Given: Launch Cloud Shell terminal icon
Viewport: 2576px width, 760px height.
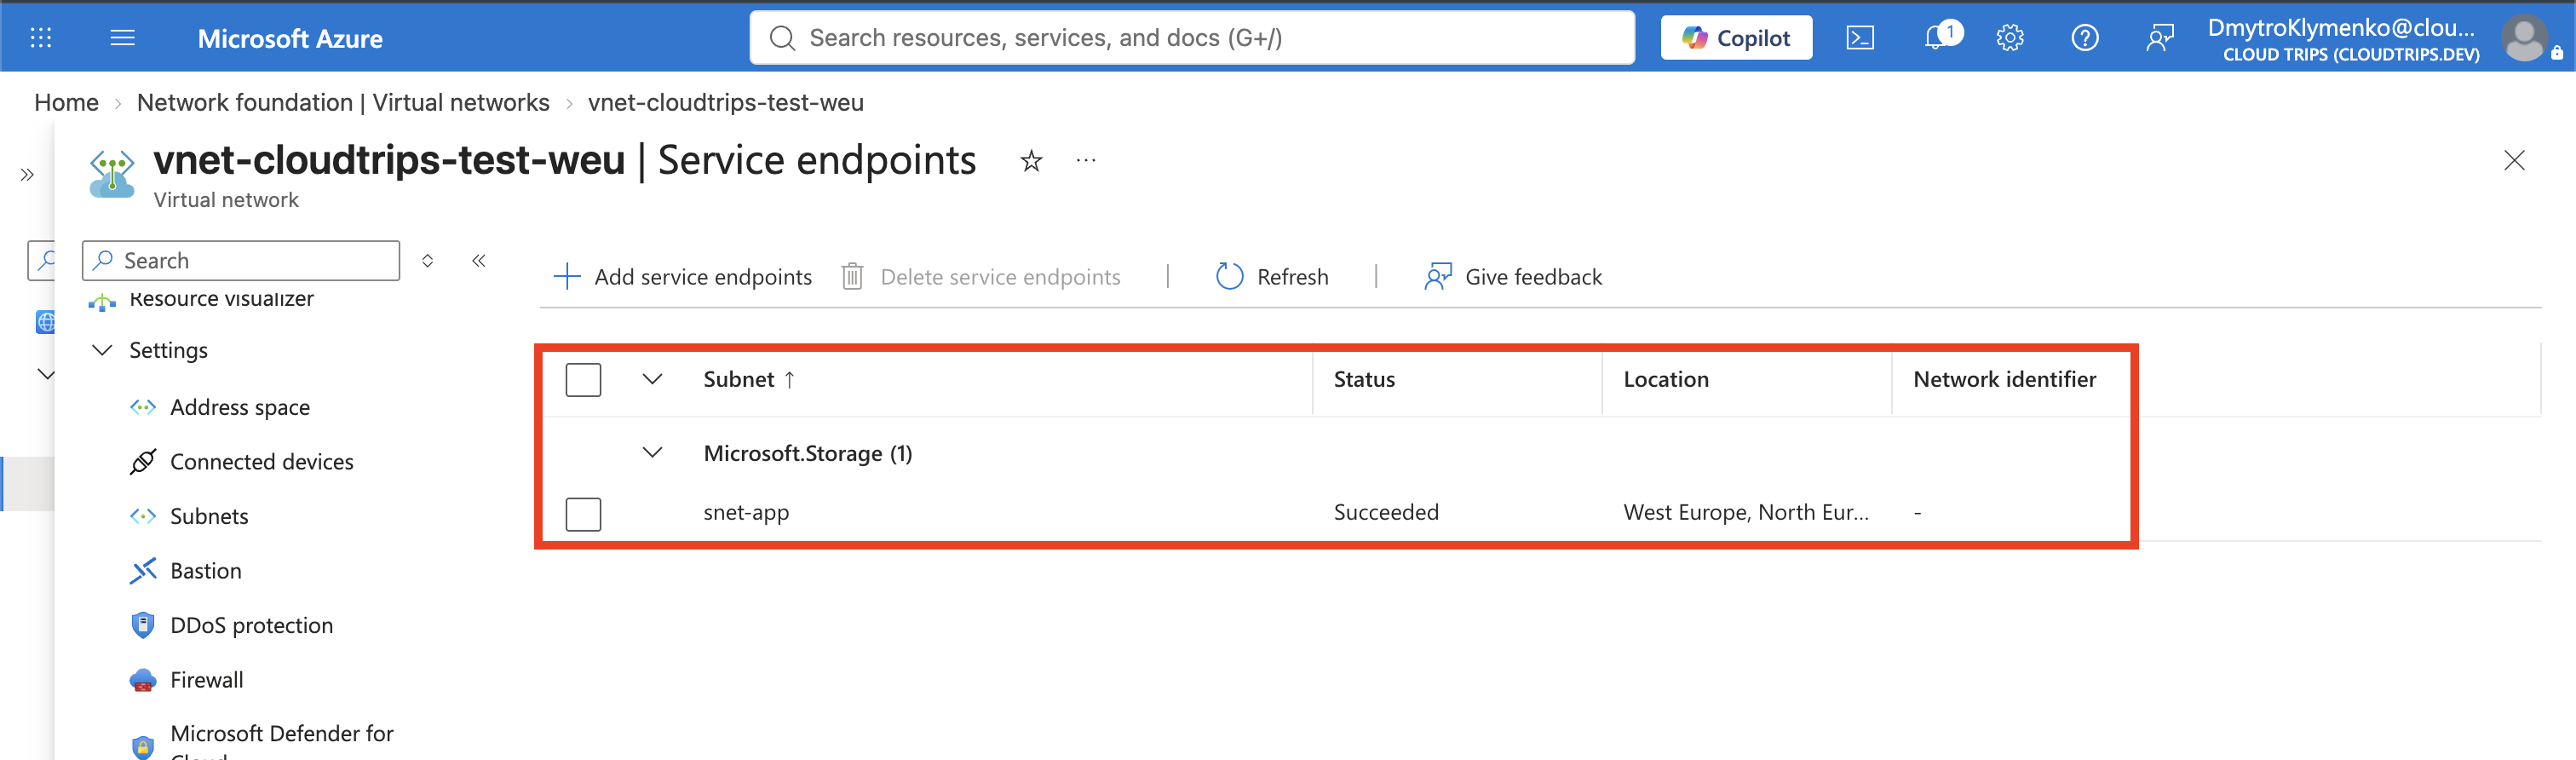Looking at the screenshot, I should pyautogui.click(x=1860, y=38).
